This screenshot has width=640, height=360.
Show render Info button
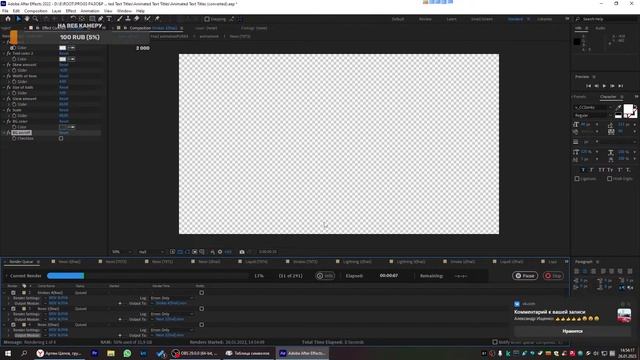coord(325,276)
